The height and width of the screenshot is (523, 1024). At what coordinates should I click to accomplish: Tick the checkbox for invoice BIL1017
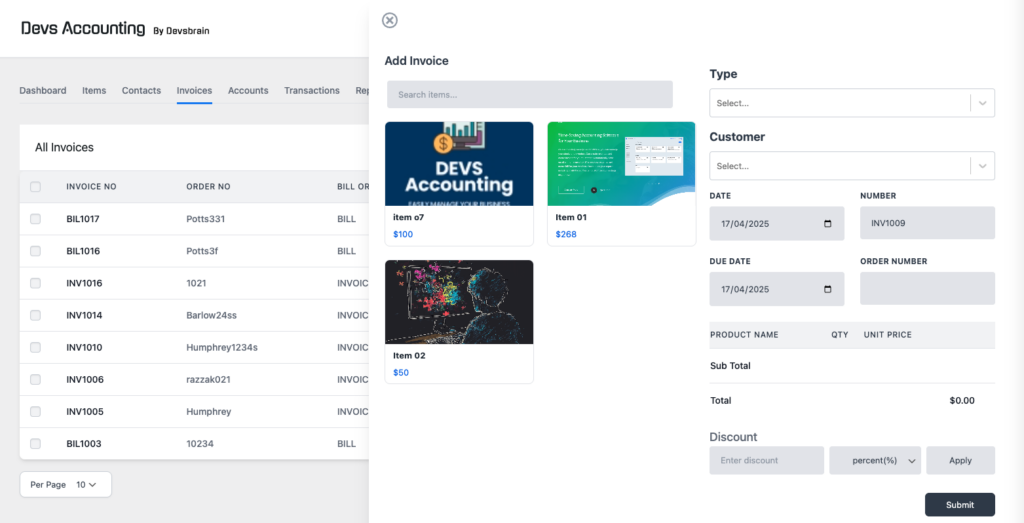(x=35, y=219)
